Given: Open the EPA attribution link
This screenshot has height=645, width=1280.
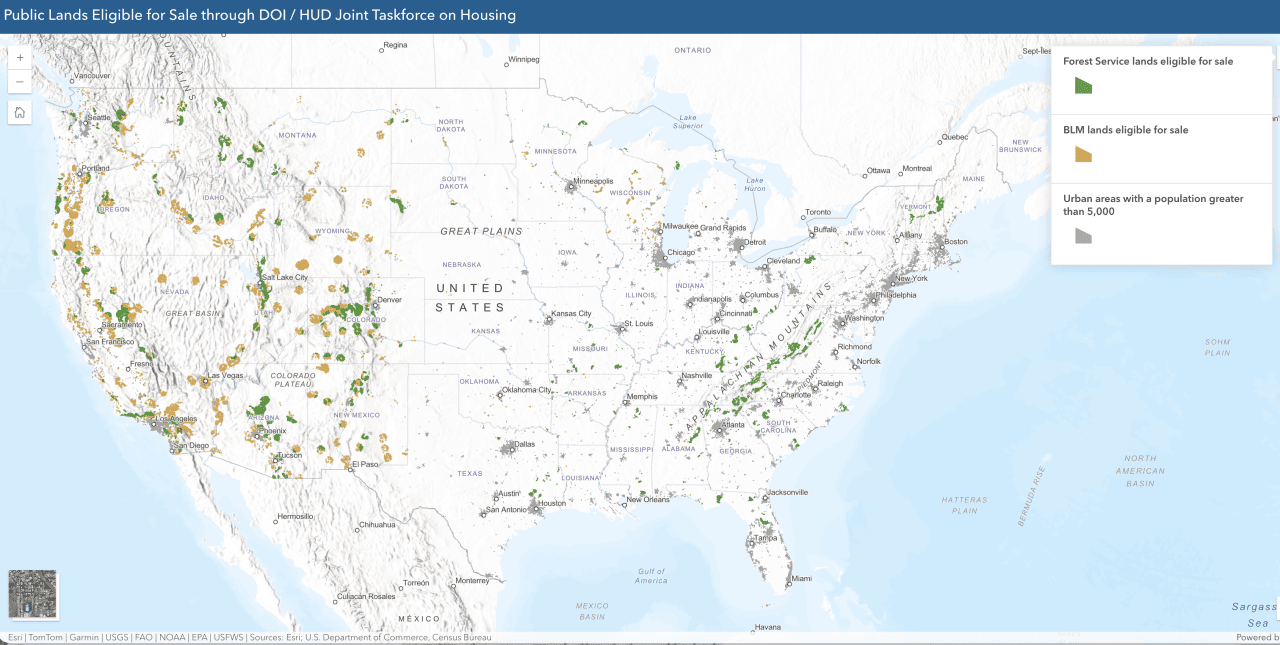Looking at the screenshot, I should 200,636.
